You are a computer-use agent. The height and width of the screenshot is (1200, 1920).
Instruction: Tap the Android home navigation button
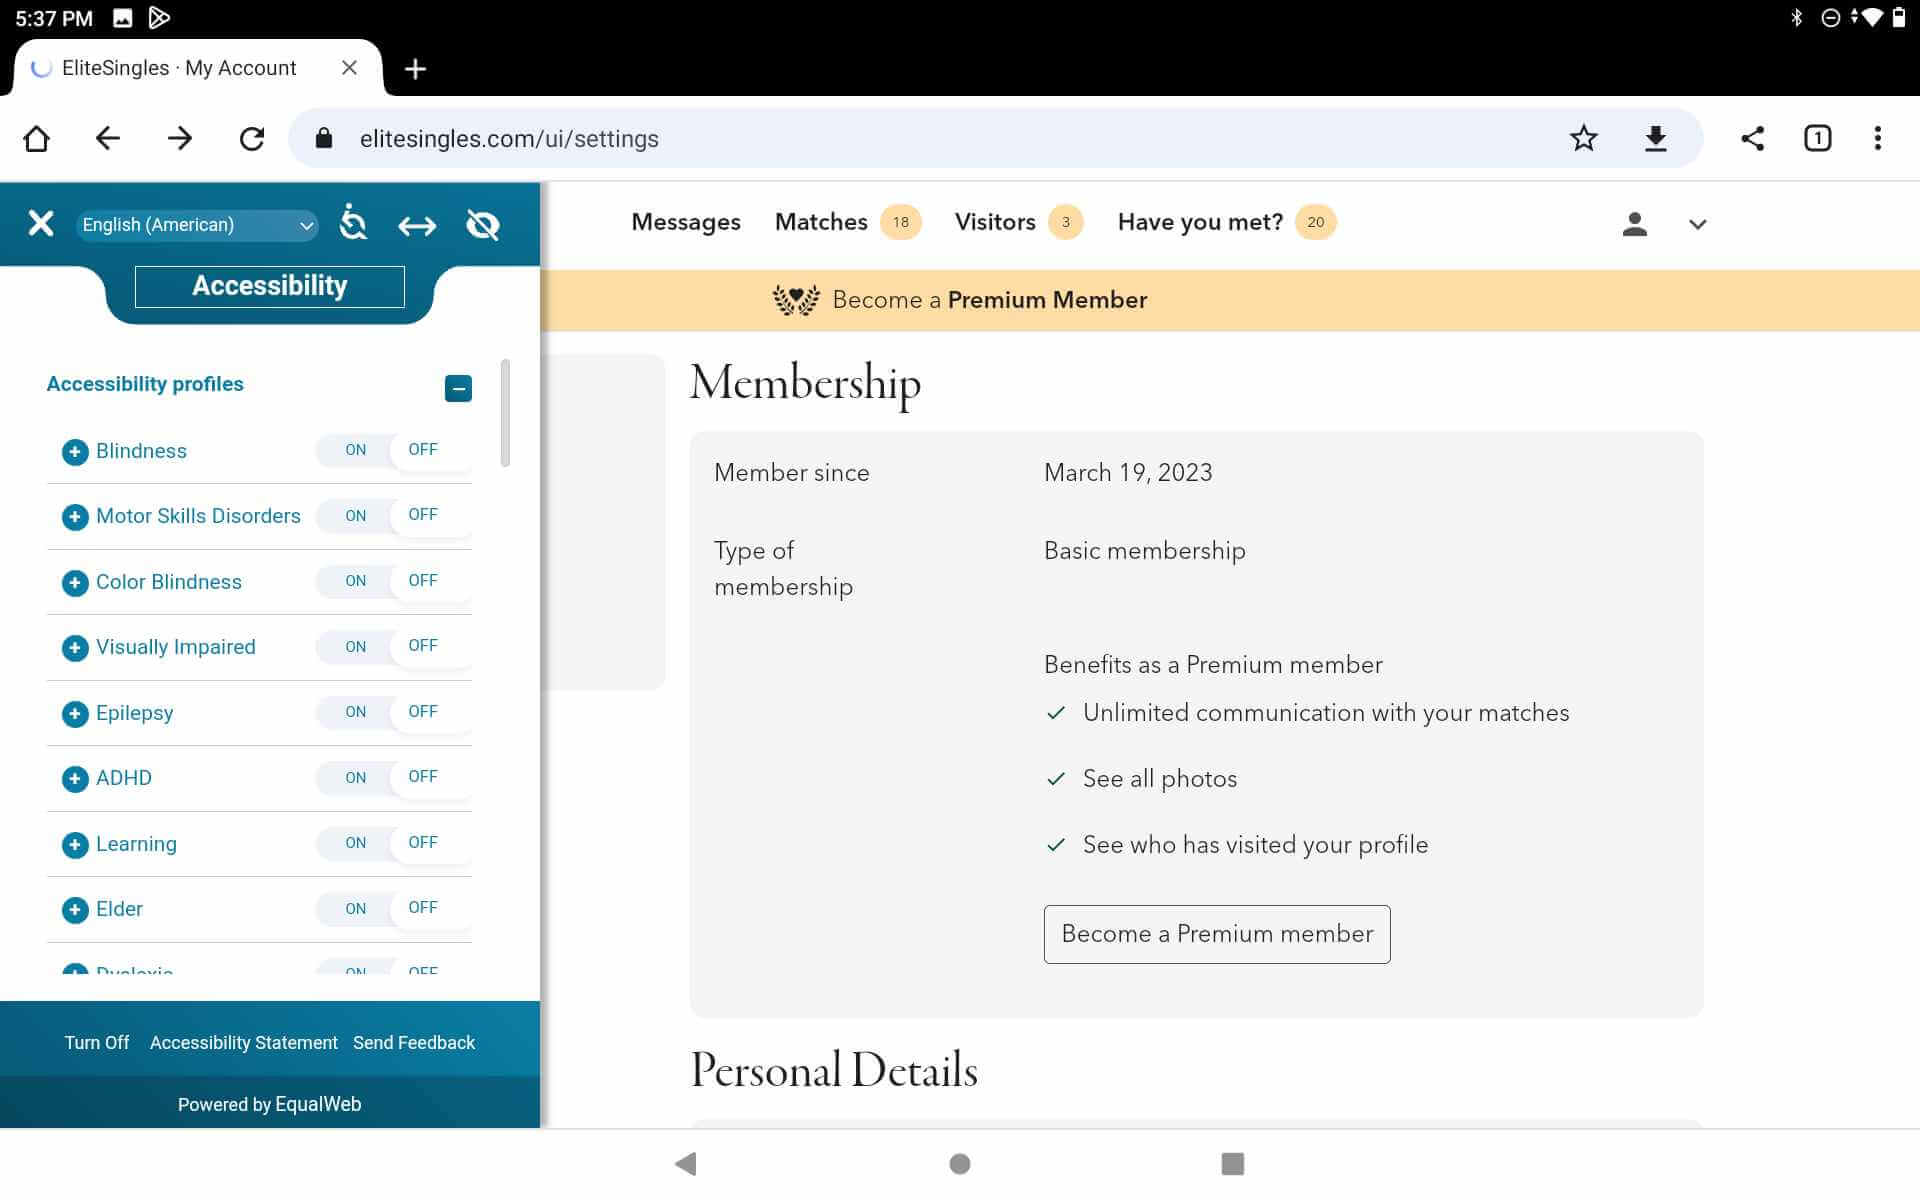pyautogui.click(x=960, y=1164)
